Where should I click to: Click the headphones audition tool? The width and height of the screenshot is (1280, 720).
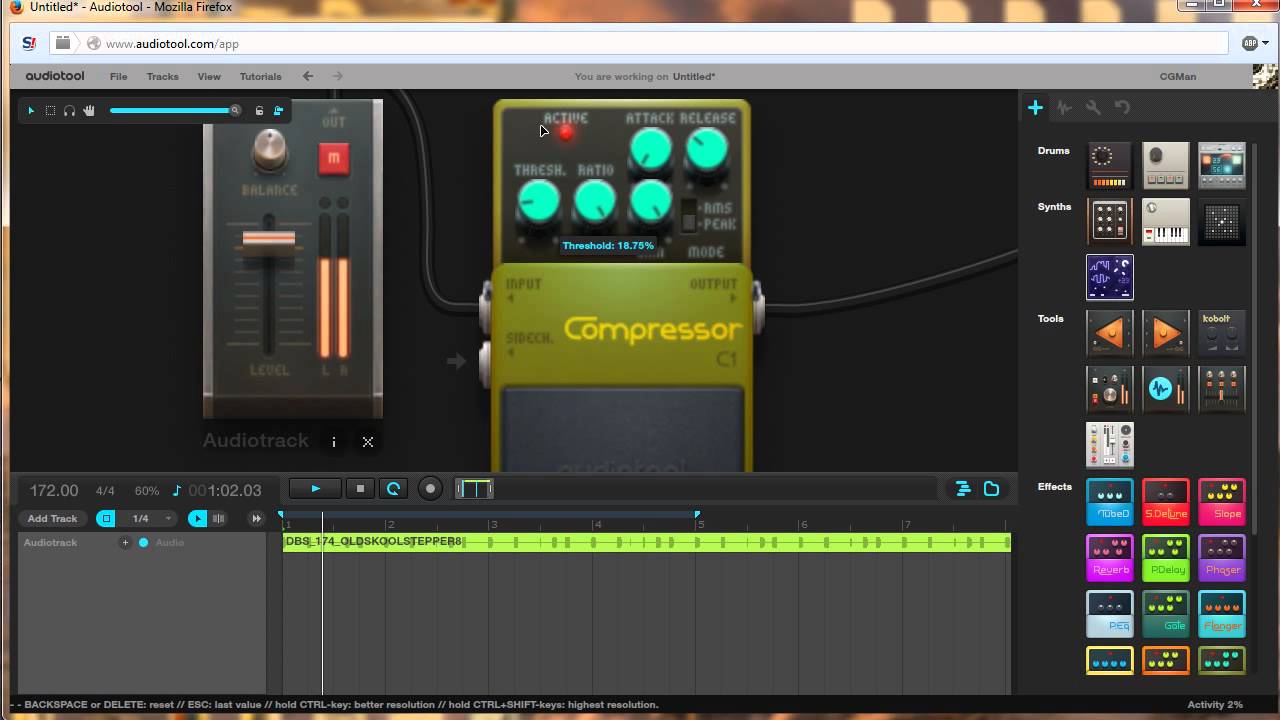(x=69, y=111)
